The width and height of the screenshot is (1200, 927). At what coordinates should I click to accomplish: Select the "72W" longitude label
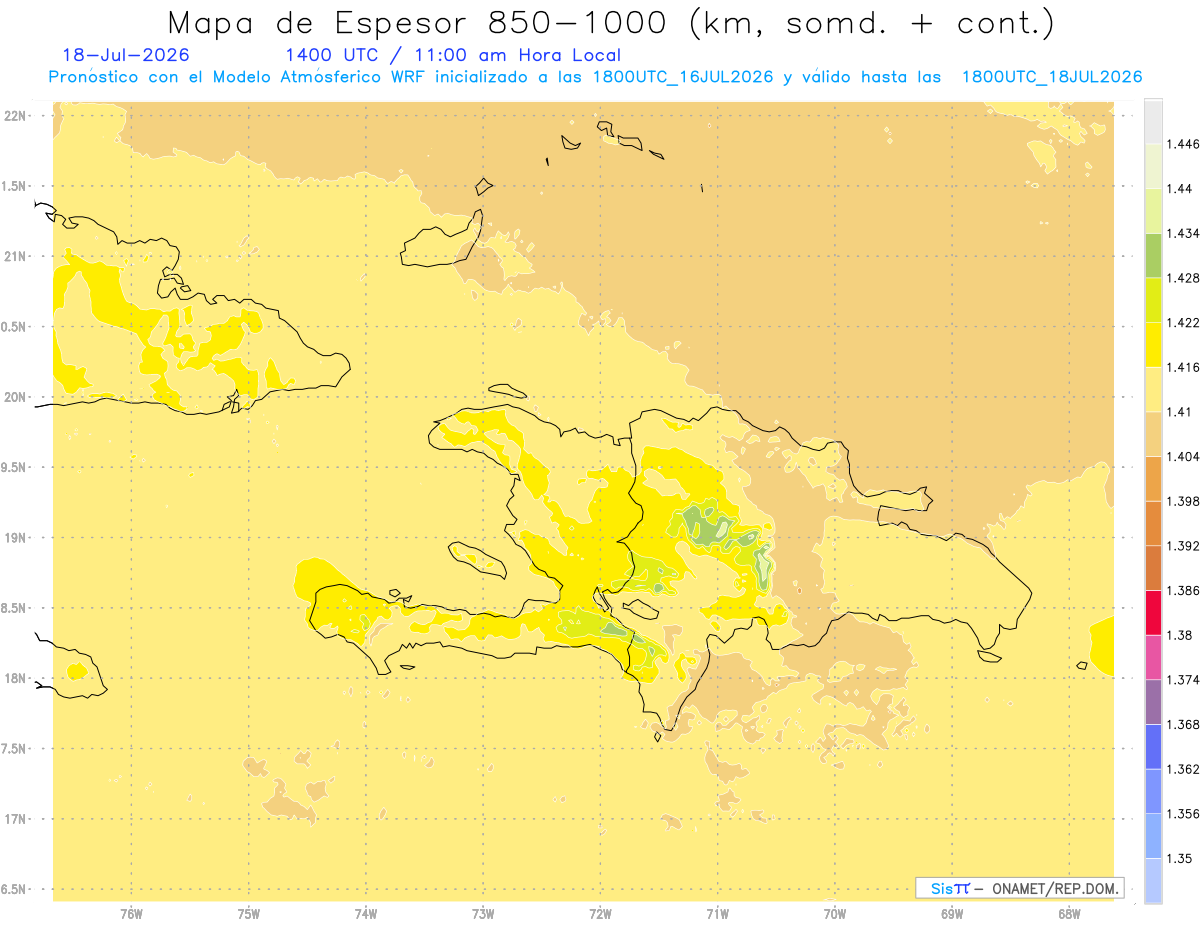coord(600,914)
